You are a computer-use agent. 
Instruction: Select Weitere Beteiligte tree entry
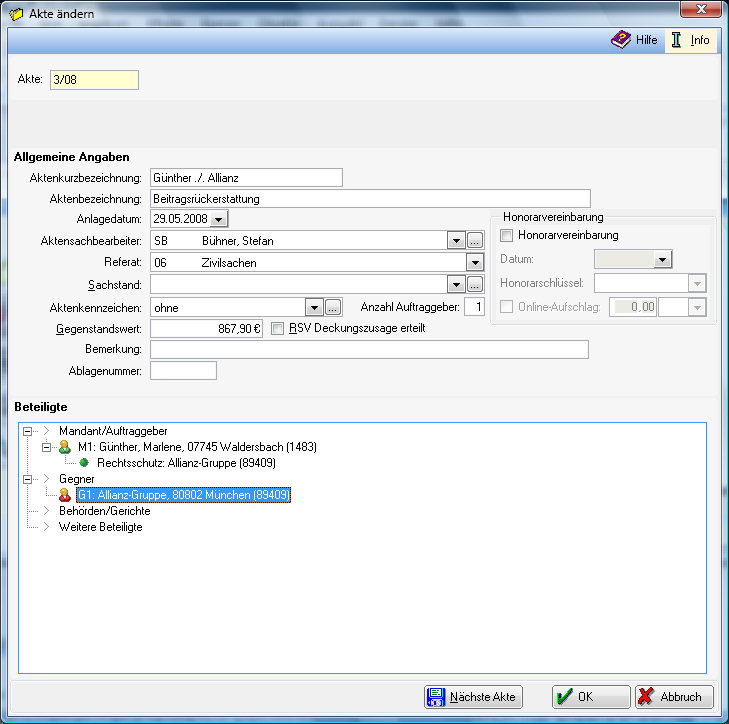[x=100, y=527]
